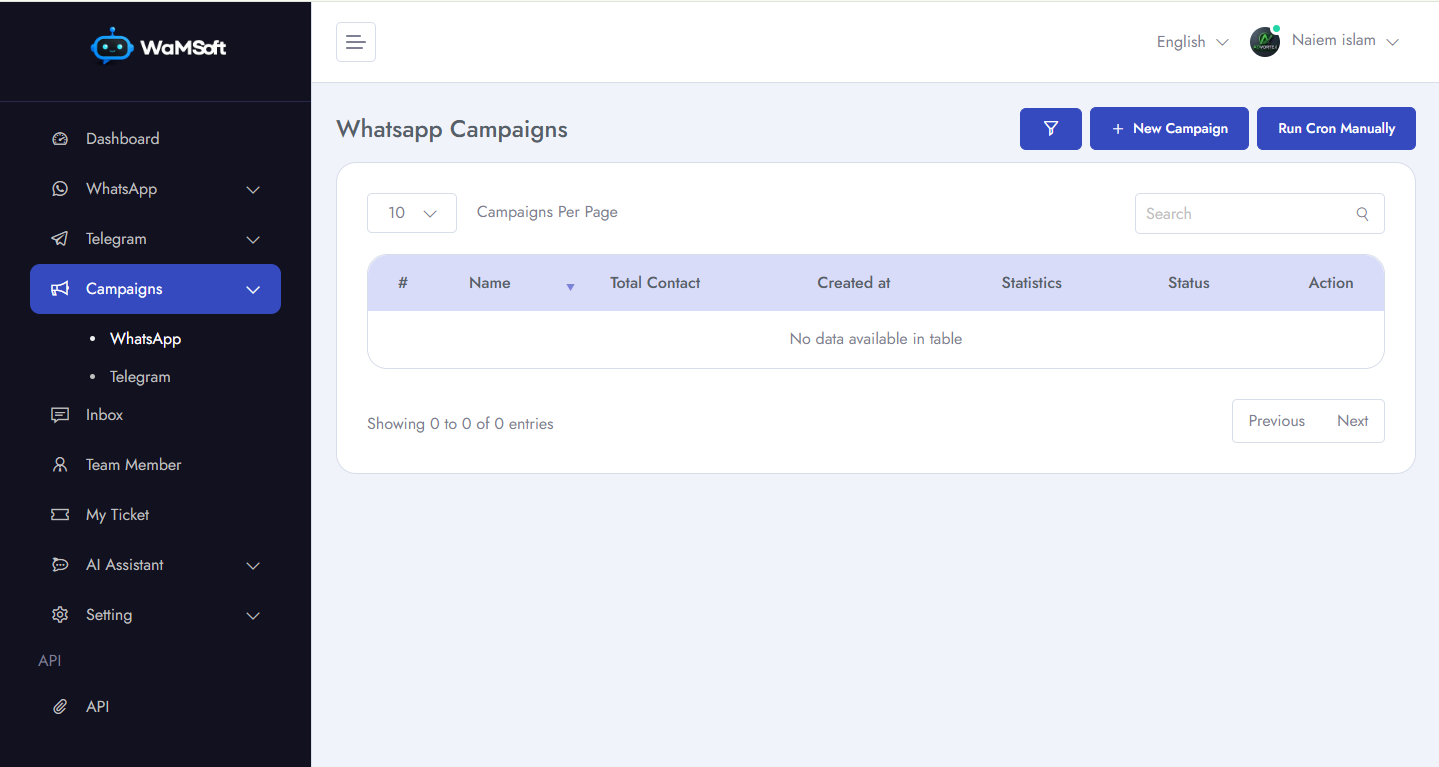Expand the WhatsApp sidebar menu chevron
Screen dimensions: 1439x767
253,190
